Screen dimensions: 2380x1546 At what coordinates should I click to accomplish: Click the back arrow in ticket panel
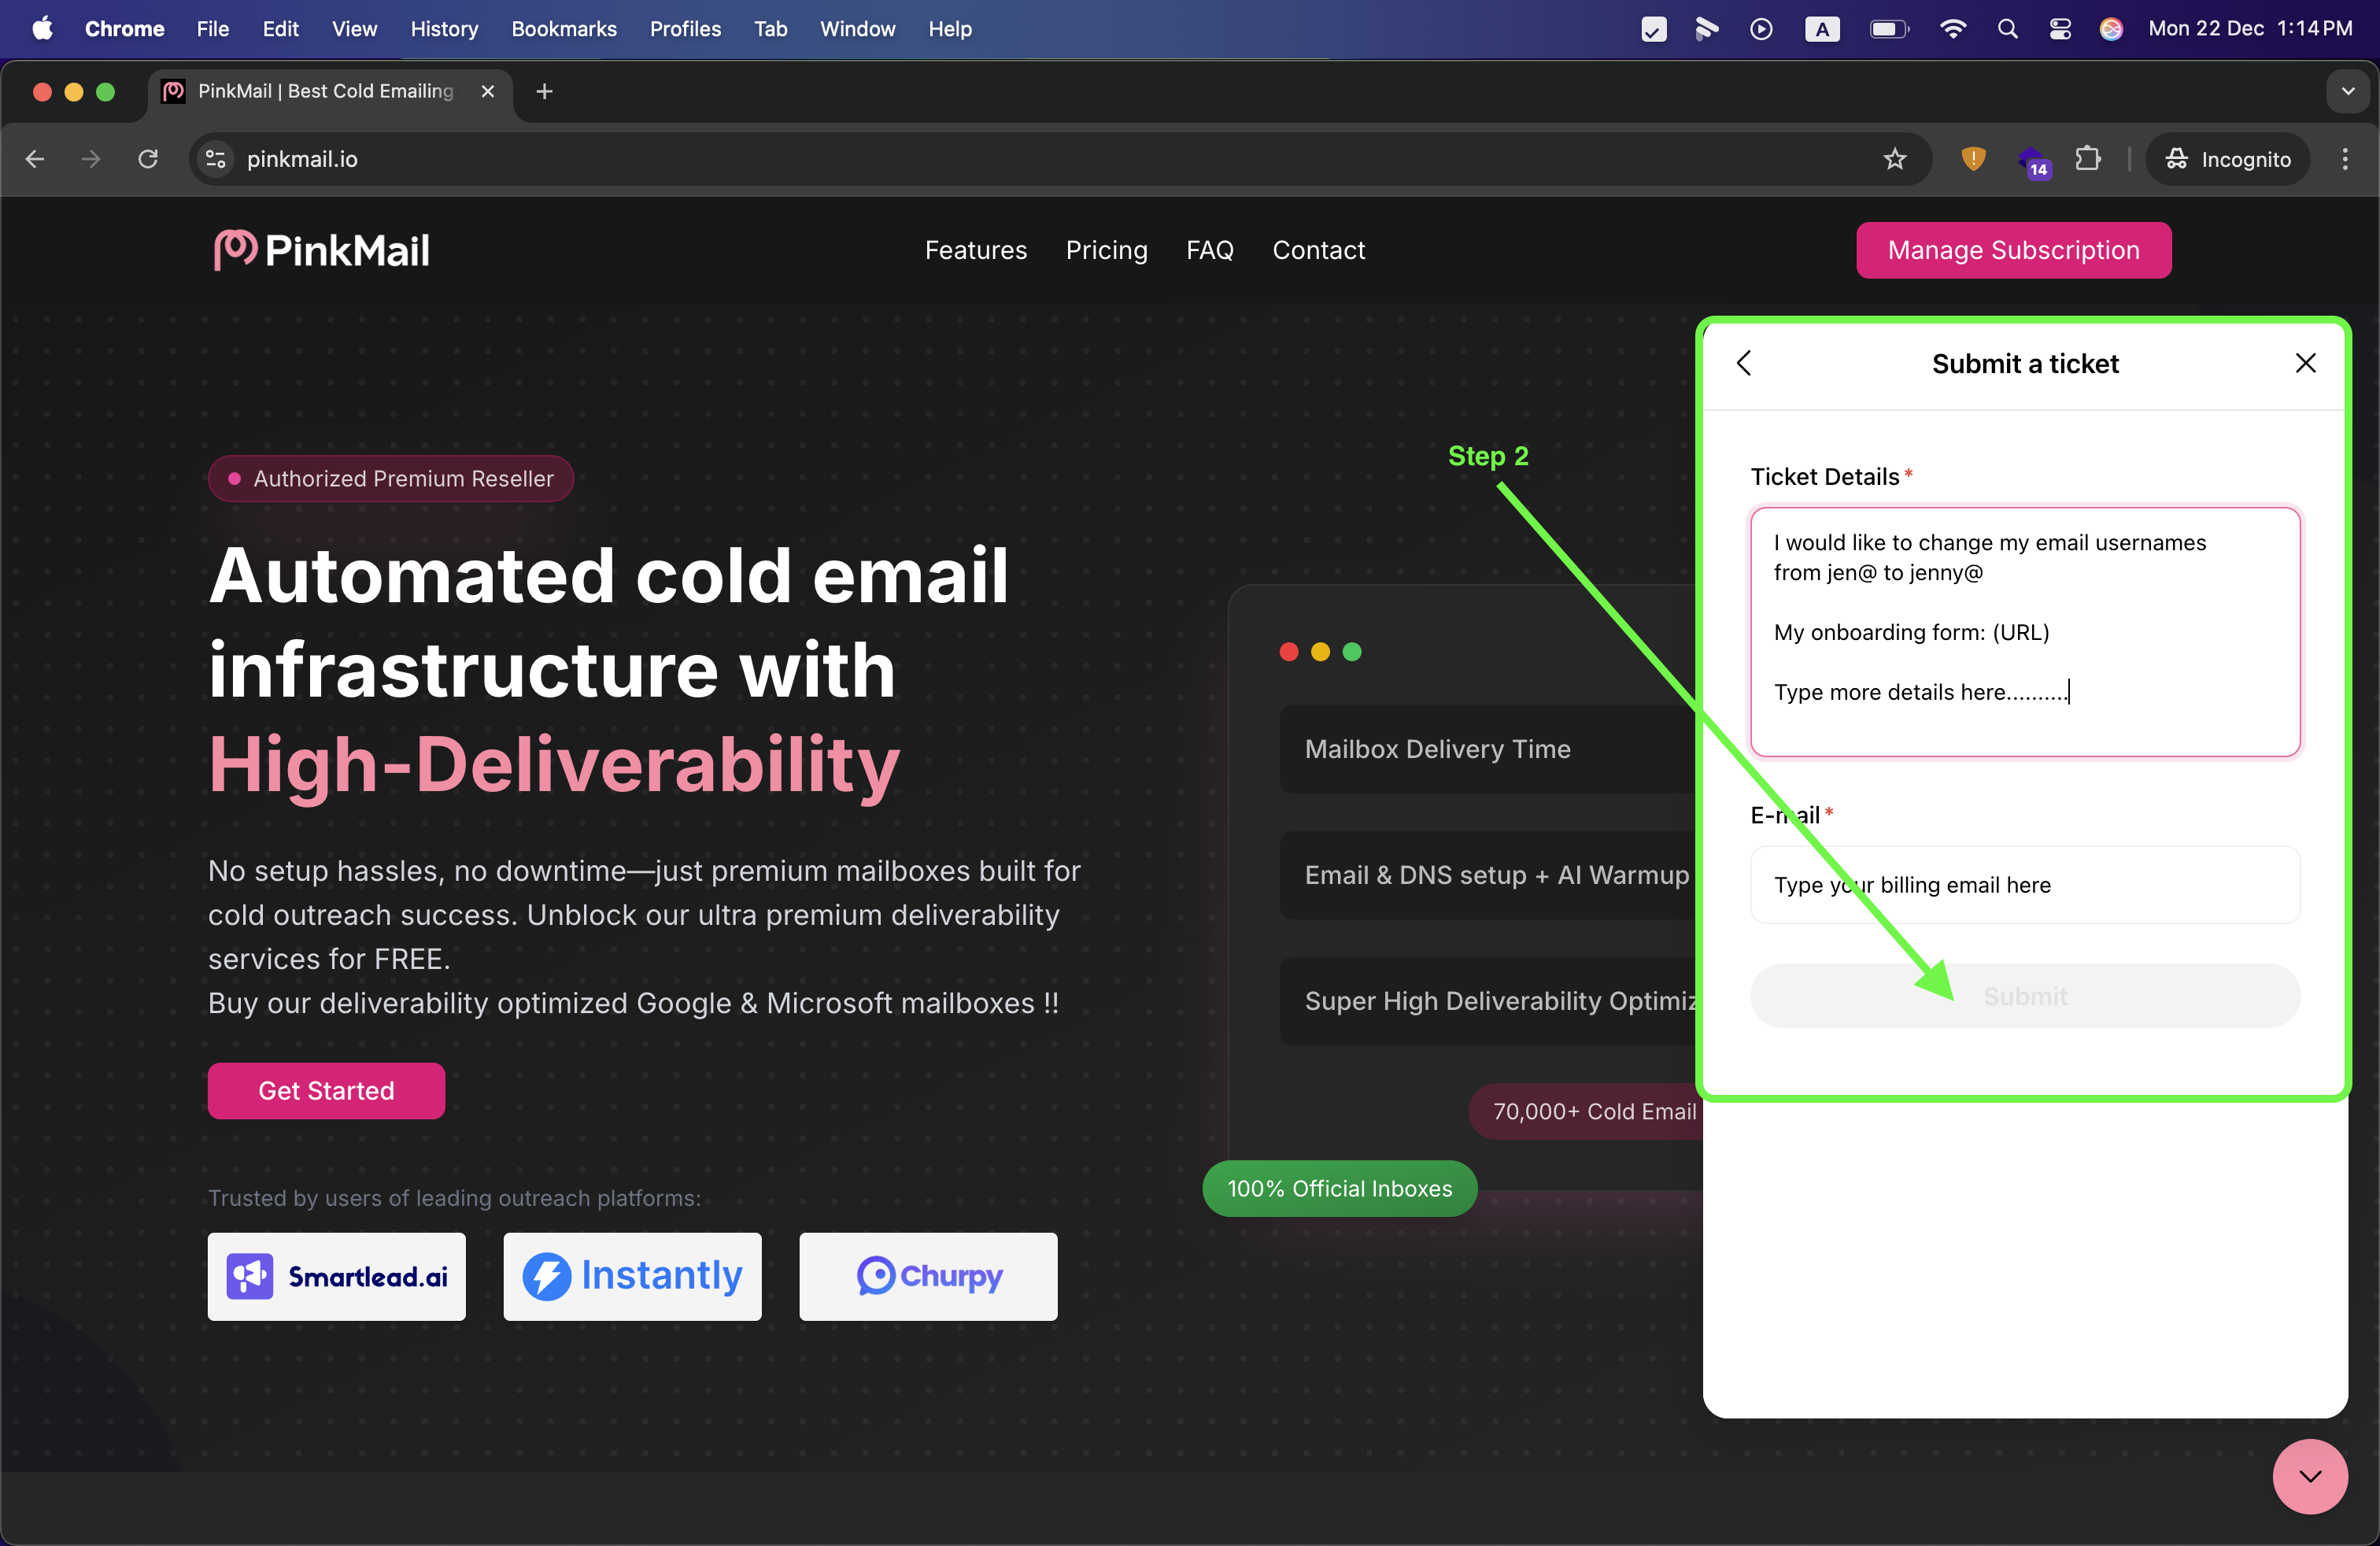(x=1744, y=363)
